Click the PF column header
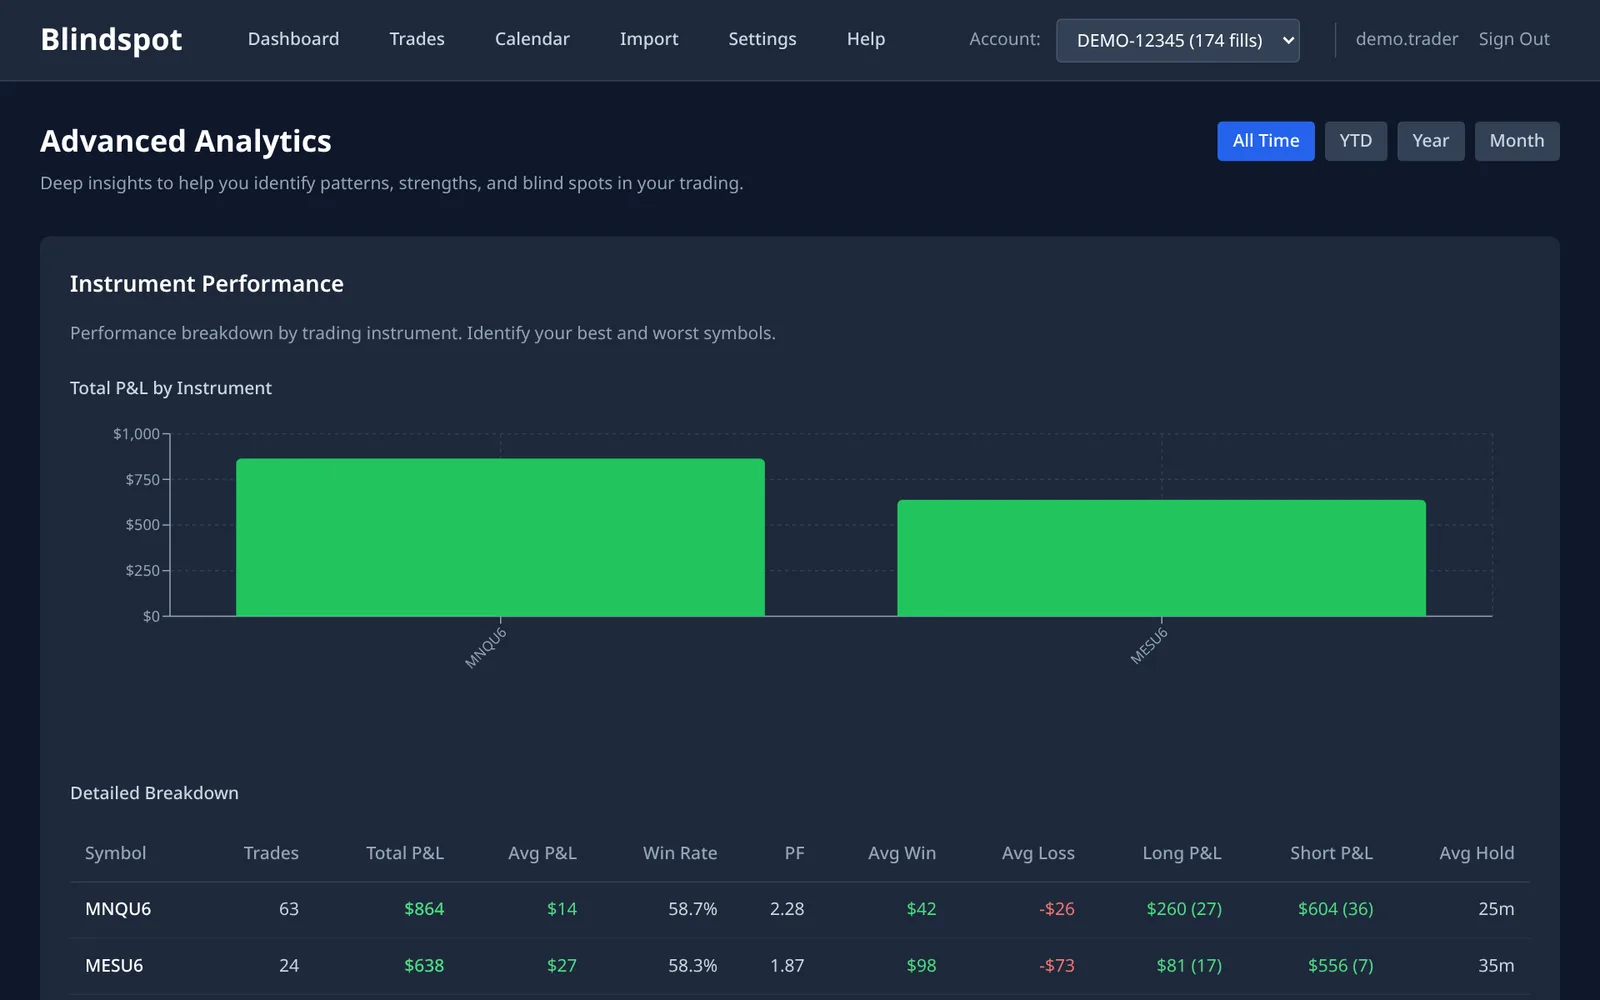Viewport: 1600px width, 1000px height. [x=794, y=853]
